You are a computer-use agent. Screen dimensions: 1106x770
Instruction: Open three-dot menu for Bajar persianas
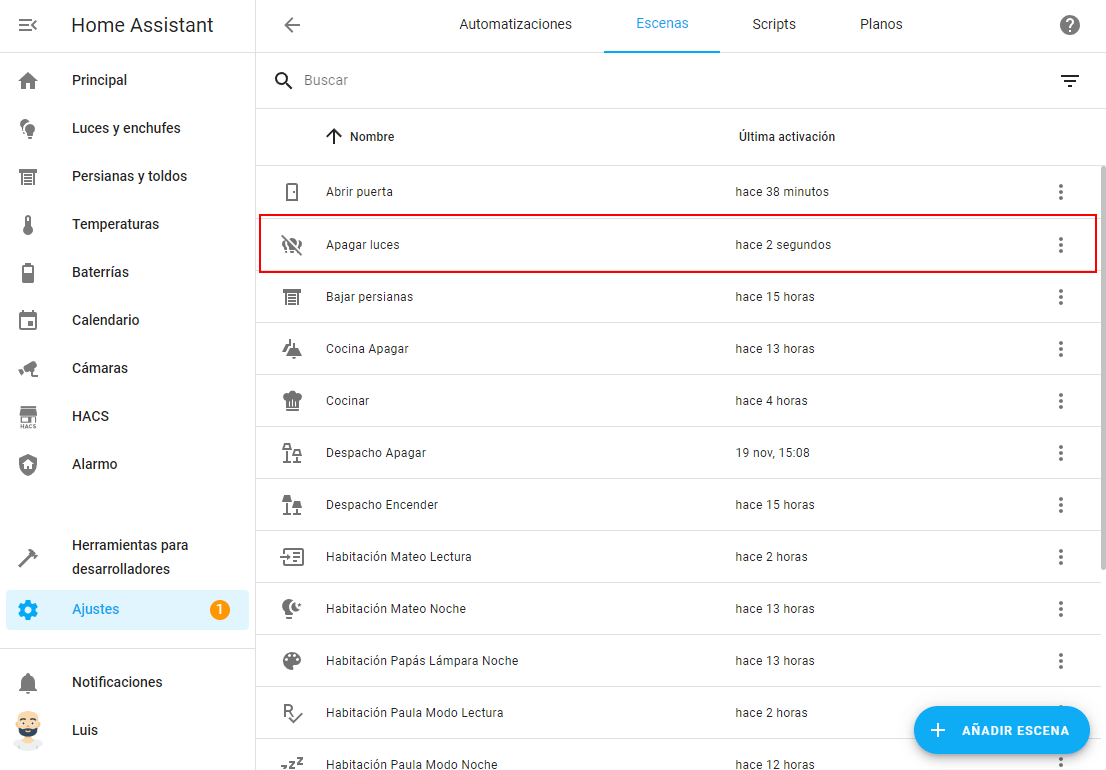[1061, 297]
